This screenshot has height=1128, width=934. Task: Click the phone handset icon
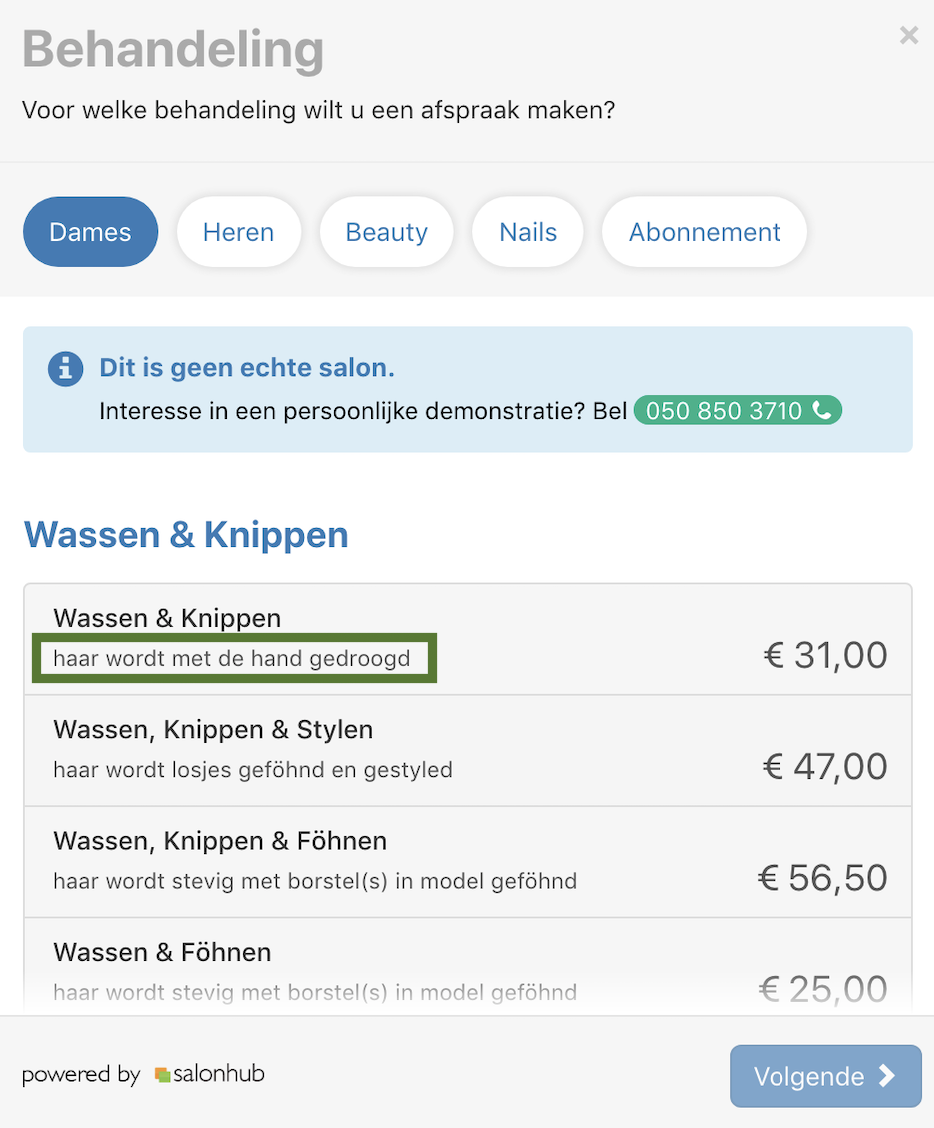point(822,410)
